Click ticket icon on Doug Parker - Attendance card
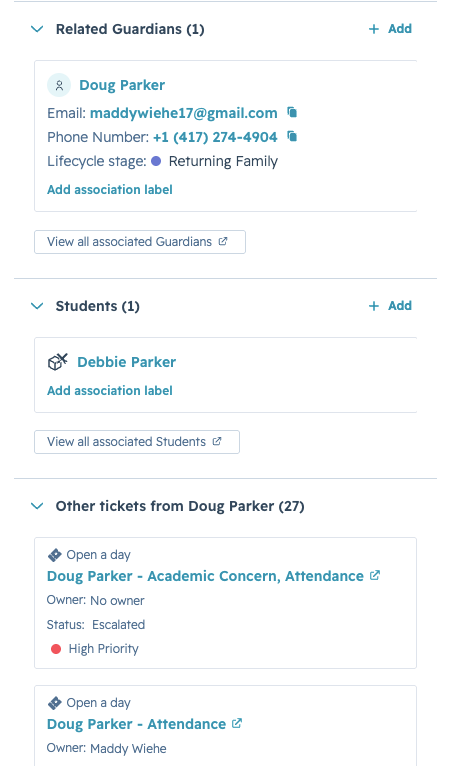The image size is (449, 766). pyautogui.click(x=55, y=703)
